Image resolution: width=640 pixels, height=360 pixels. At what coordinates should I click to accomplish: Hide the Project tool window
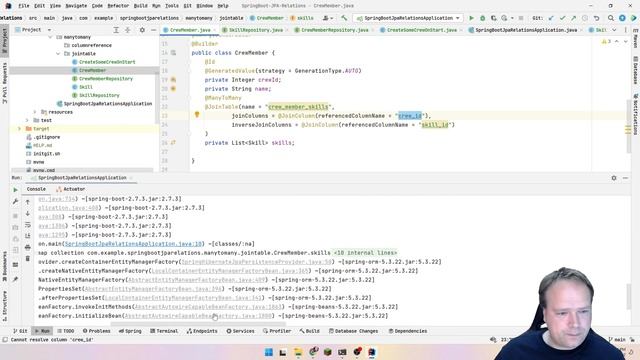tap(153, 30)
